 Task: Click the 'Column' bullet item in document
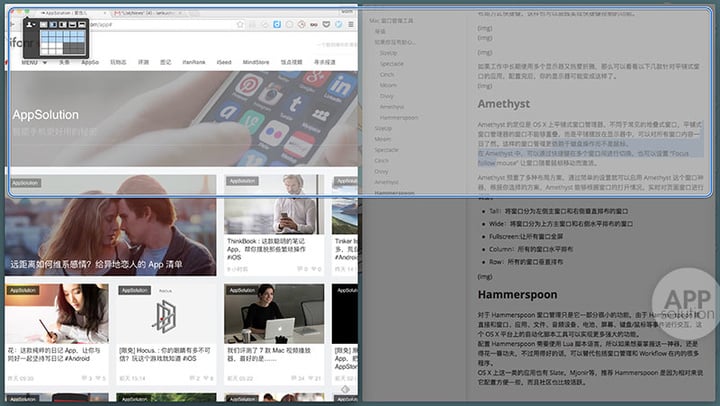click(531, 249)
